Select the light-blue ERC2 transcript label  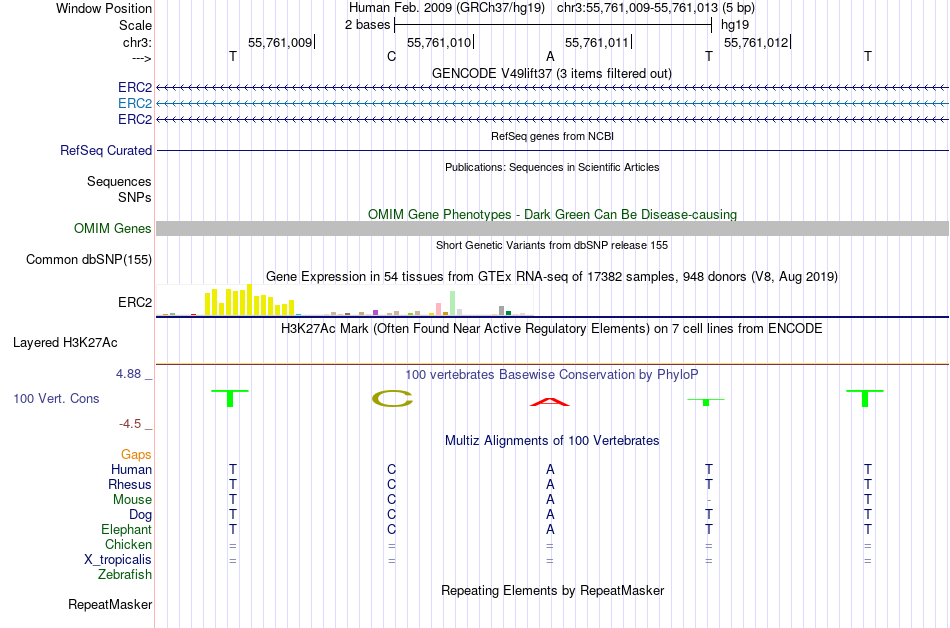[x=135, y=104]
